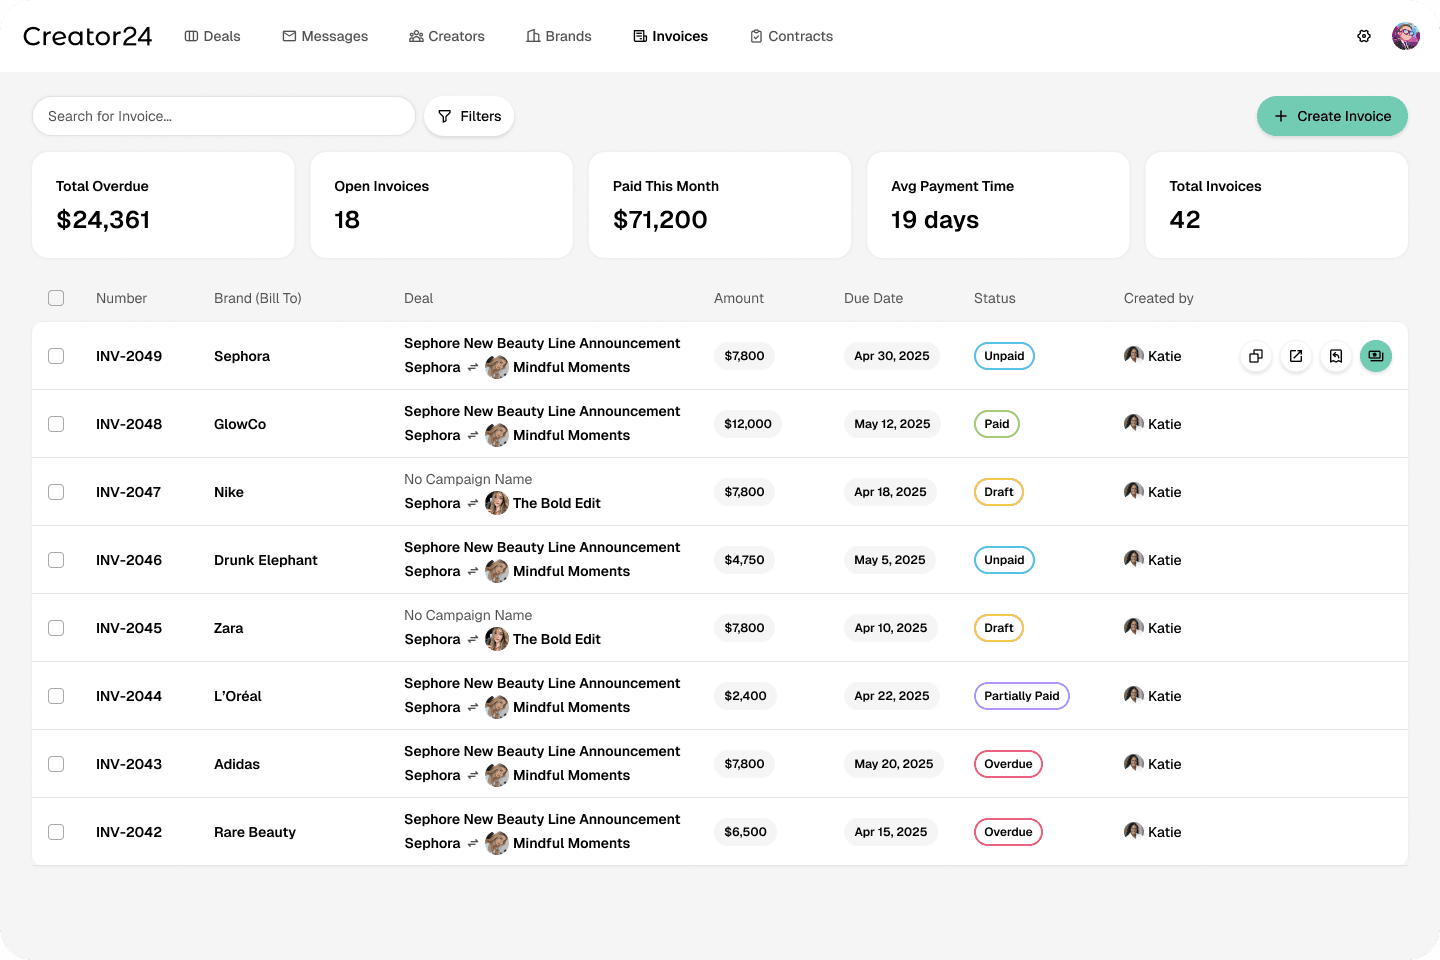Open the user profile avatar menu
This screenshot has width=1440, height=960.
click(x=1406, y=36)
